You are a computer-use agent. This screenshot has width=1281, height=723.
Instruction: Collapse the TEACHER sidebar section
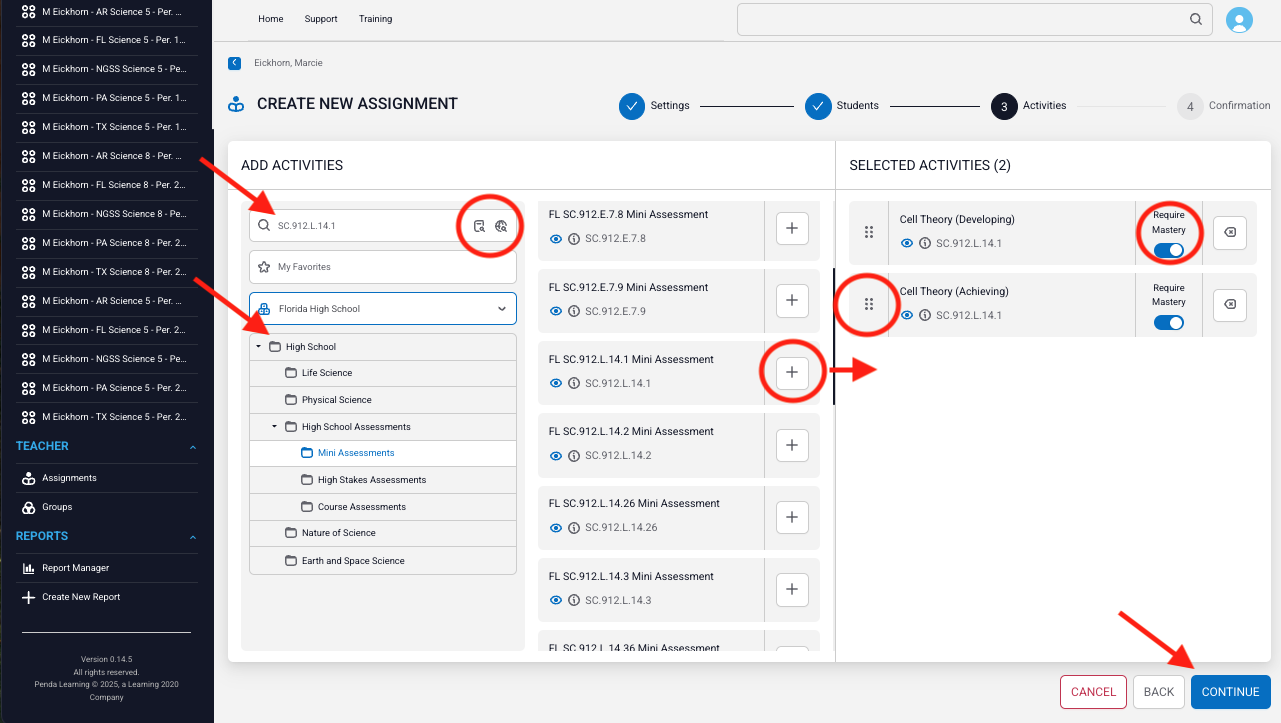(x=193, y=447)
